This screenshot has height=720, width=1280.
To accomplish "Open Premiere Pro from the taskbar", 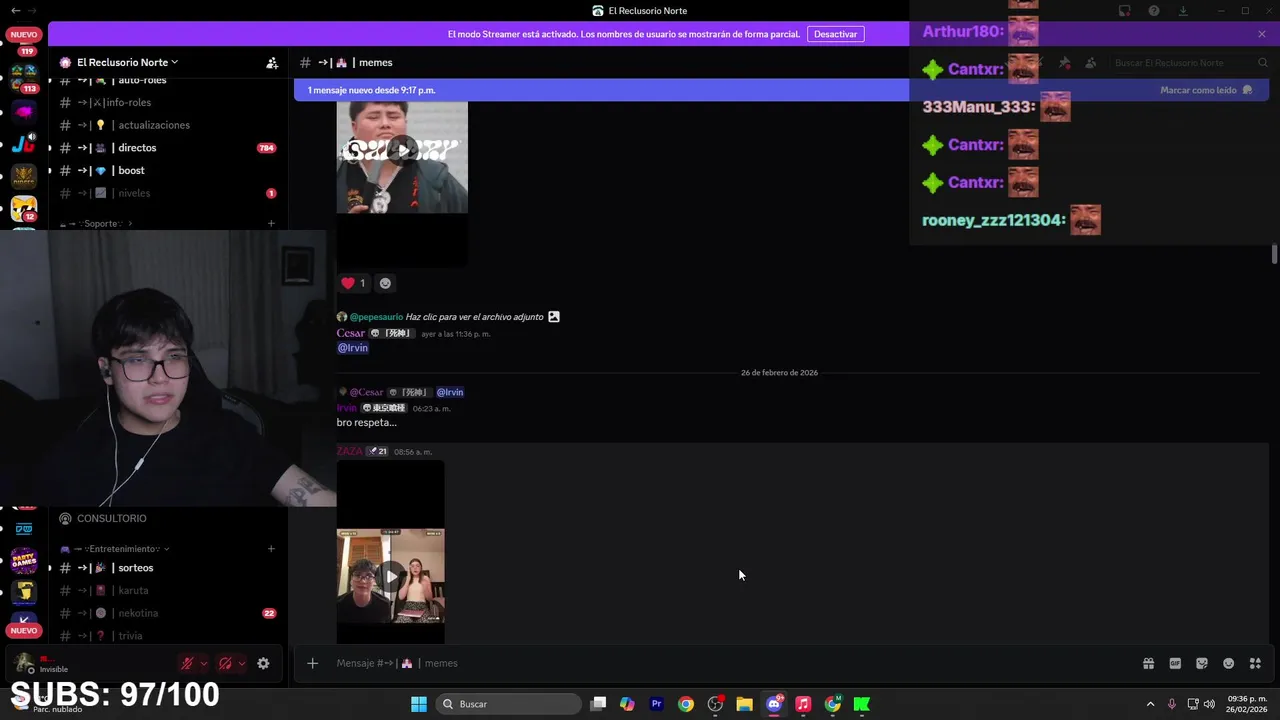I will [657, 704].
